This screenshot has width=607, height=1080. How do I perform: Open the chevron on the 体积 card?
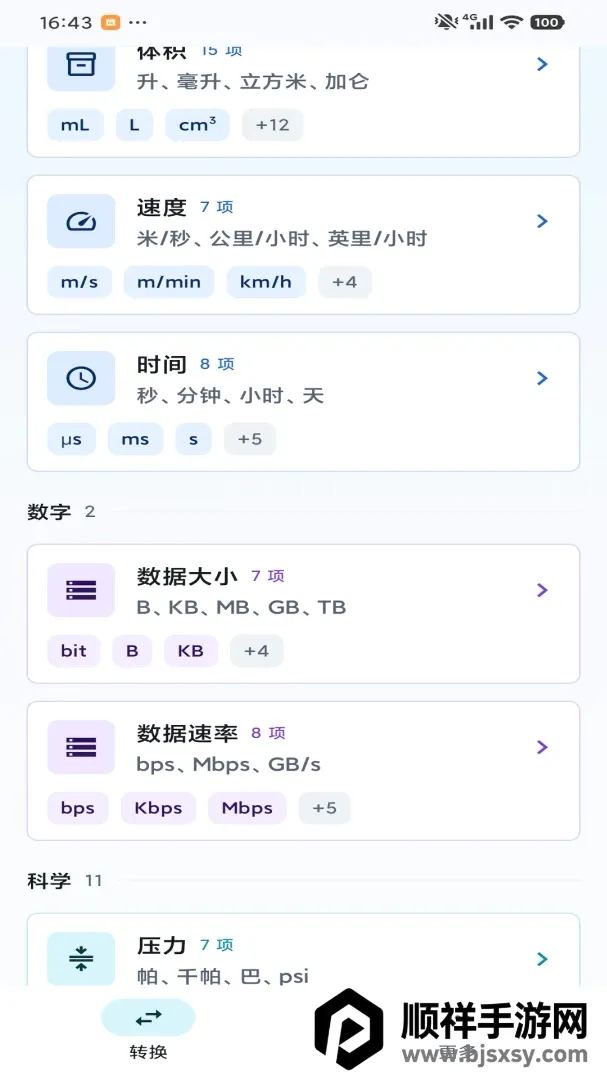coord(542,64)
